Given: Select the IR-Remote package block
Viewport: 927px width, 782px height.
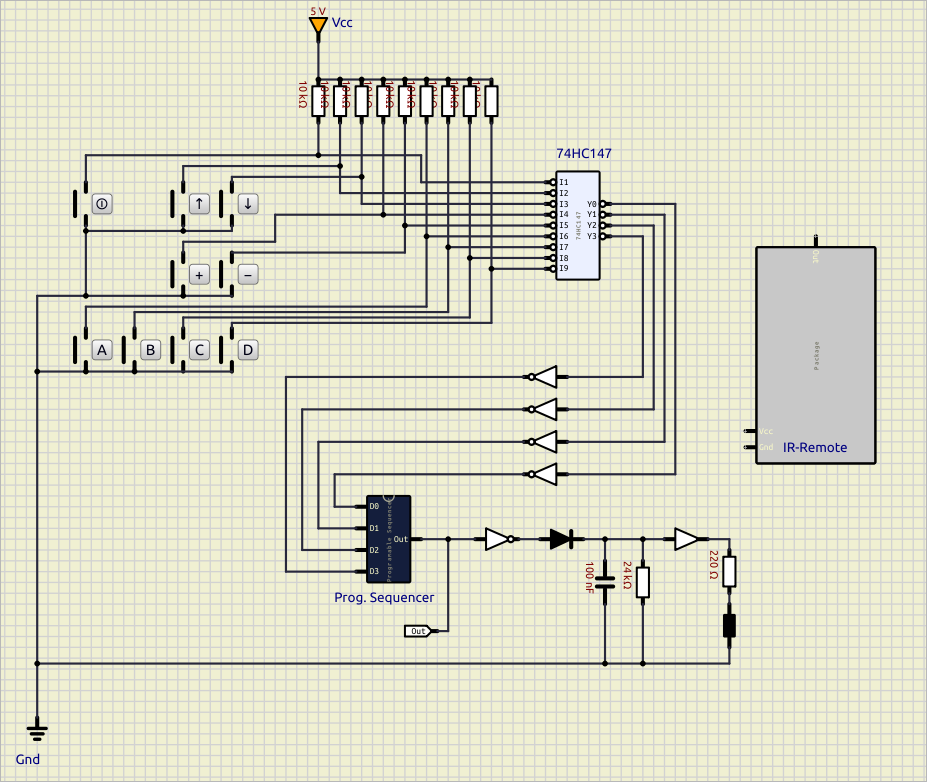Looking at the screenshot, I should tap(815, 354).
